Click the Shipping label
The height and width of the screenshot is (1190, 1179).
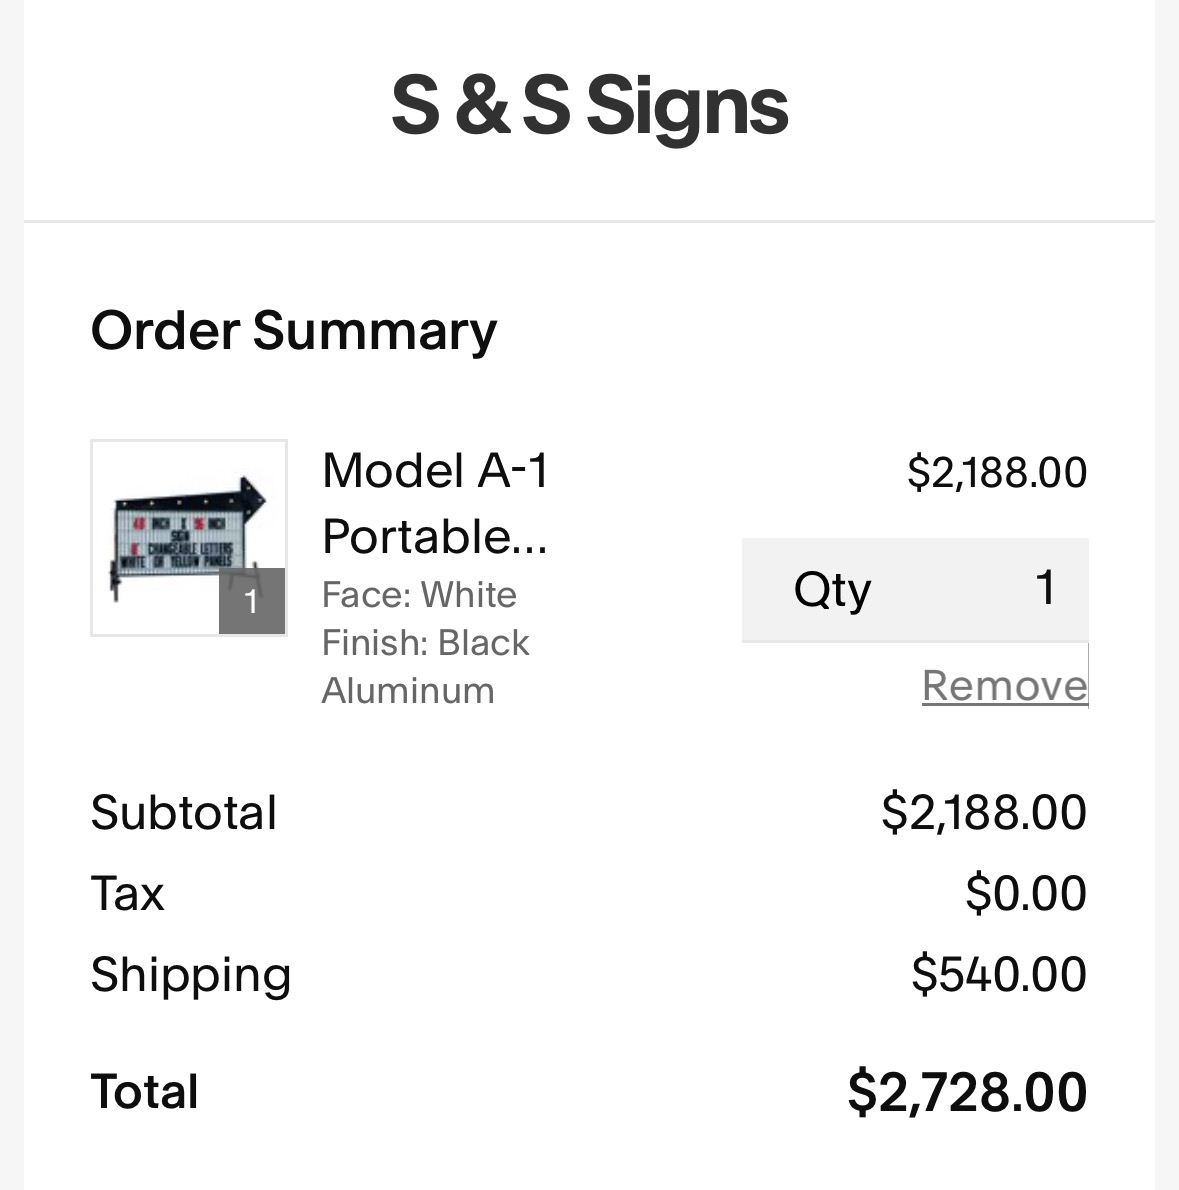pos(191,974)
